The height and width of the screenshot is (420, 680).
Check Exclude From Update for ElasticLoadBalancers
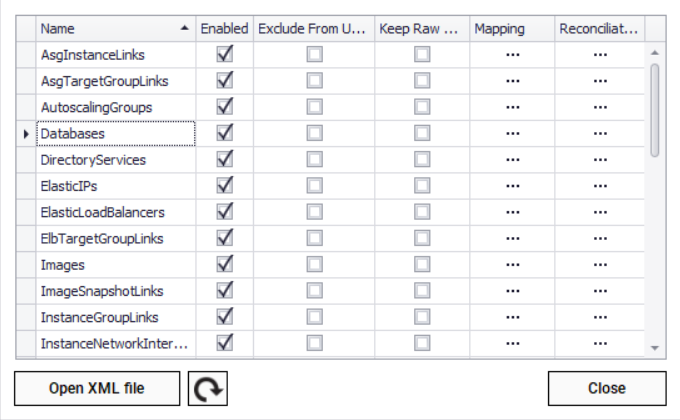click(315, 212)
